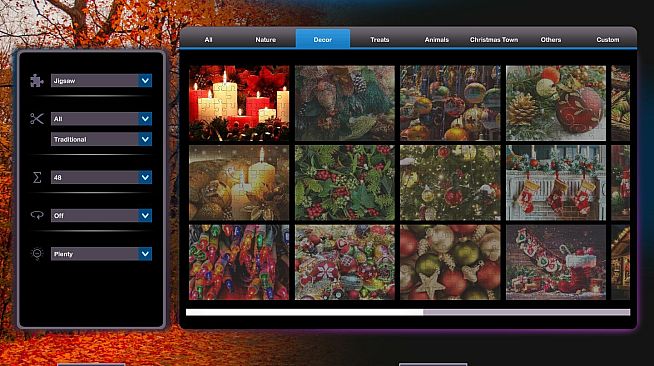Switch to the Treats tab

[x=380, y=40]
